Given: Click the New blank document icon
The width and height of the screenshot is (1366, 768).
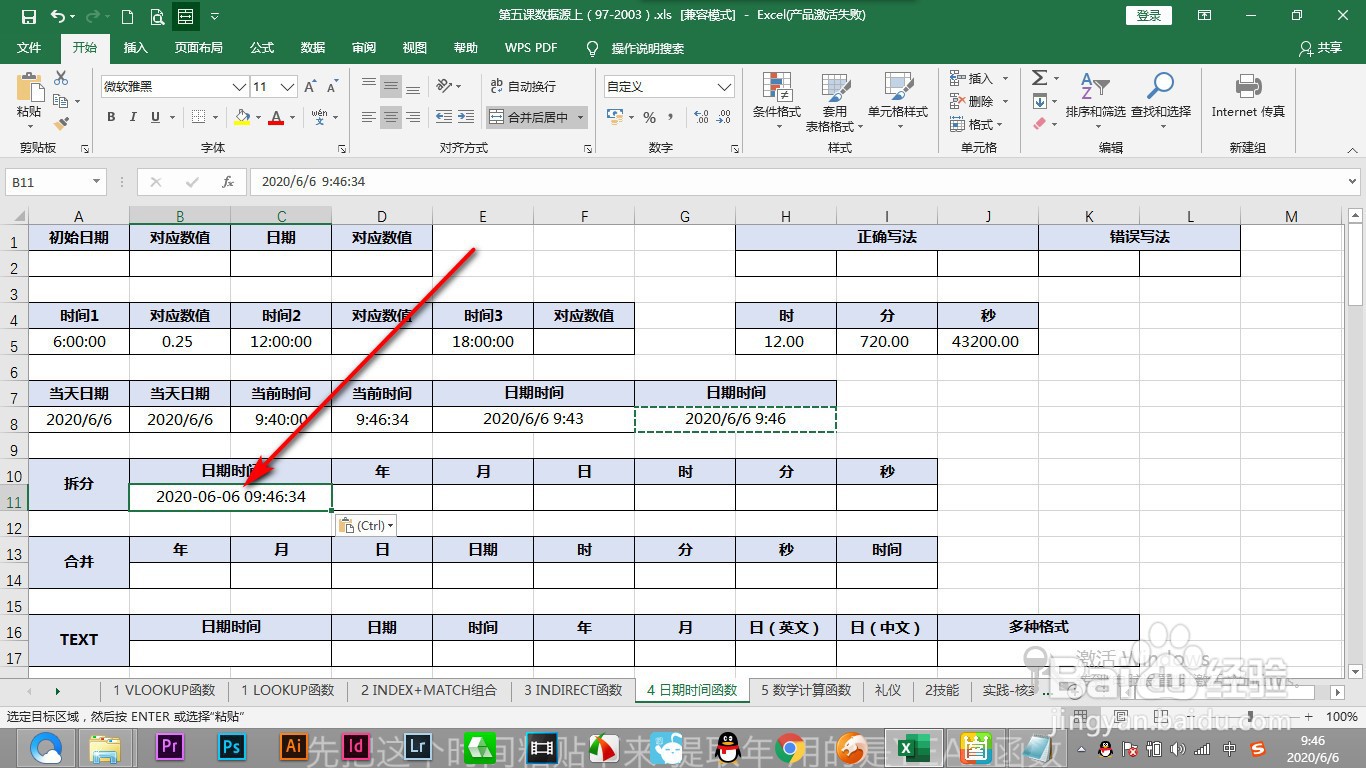Looking at the screenshot, I should 127,16.
